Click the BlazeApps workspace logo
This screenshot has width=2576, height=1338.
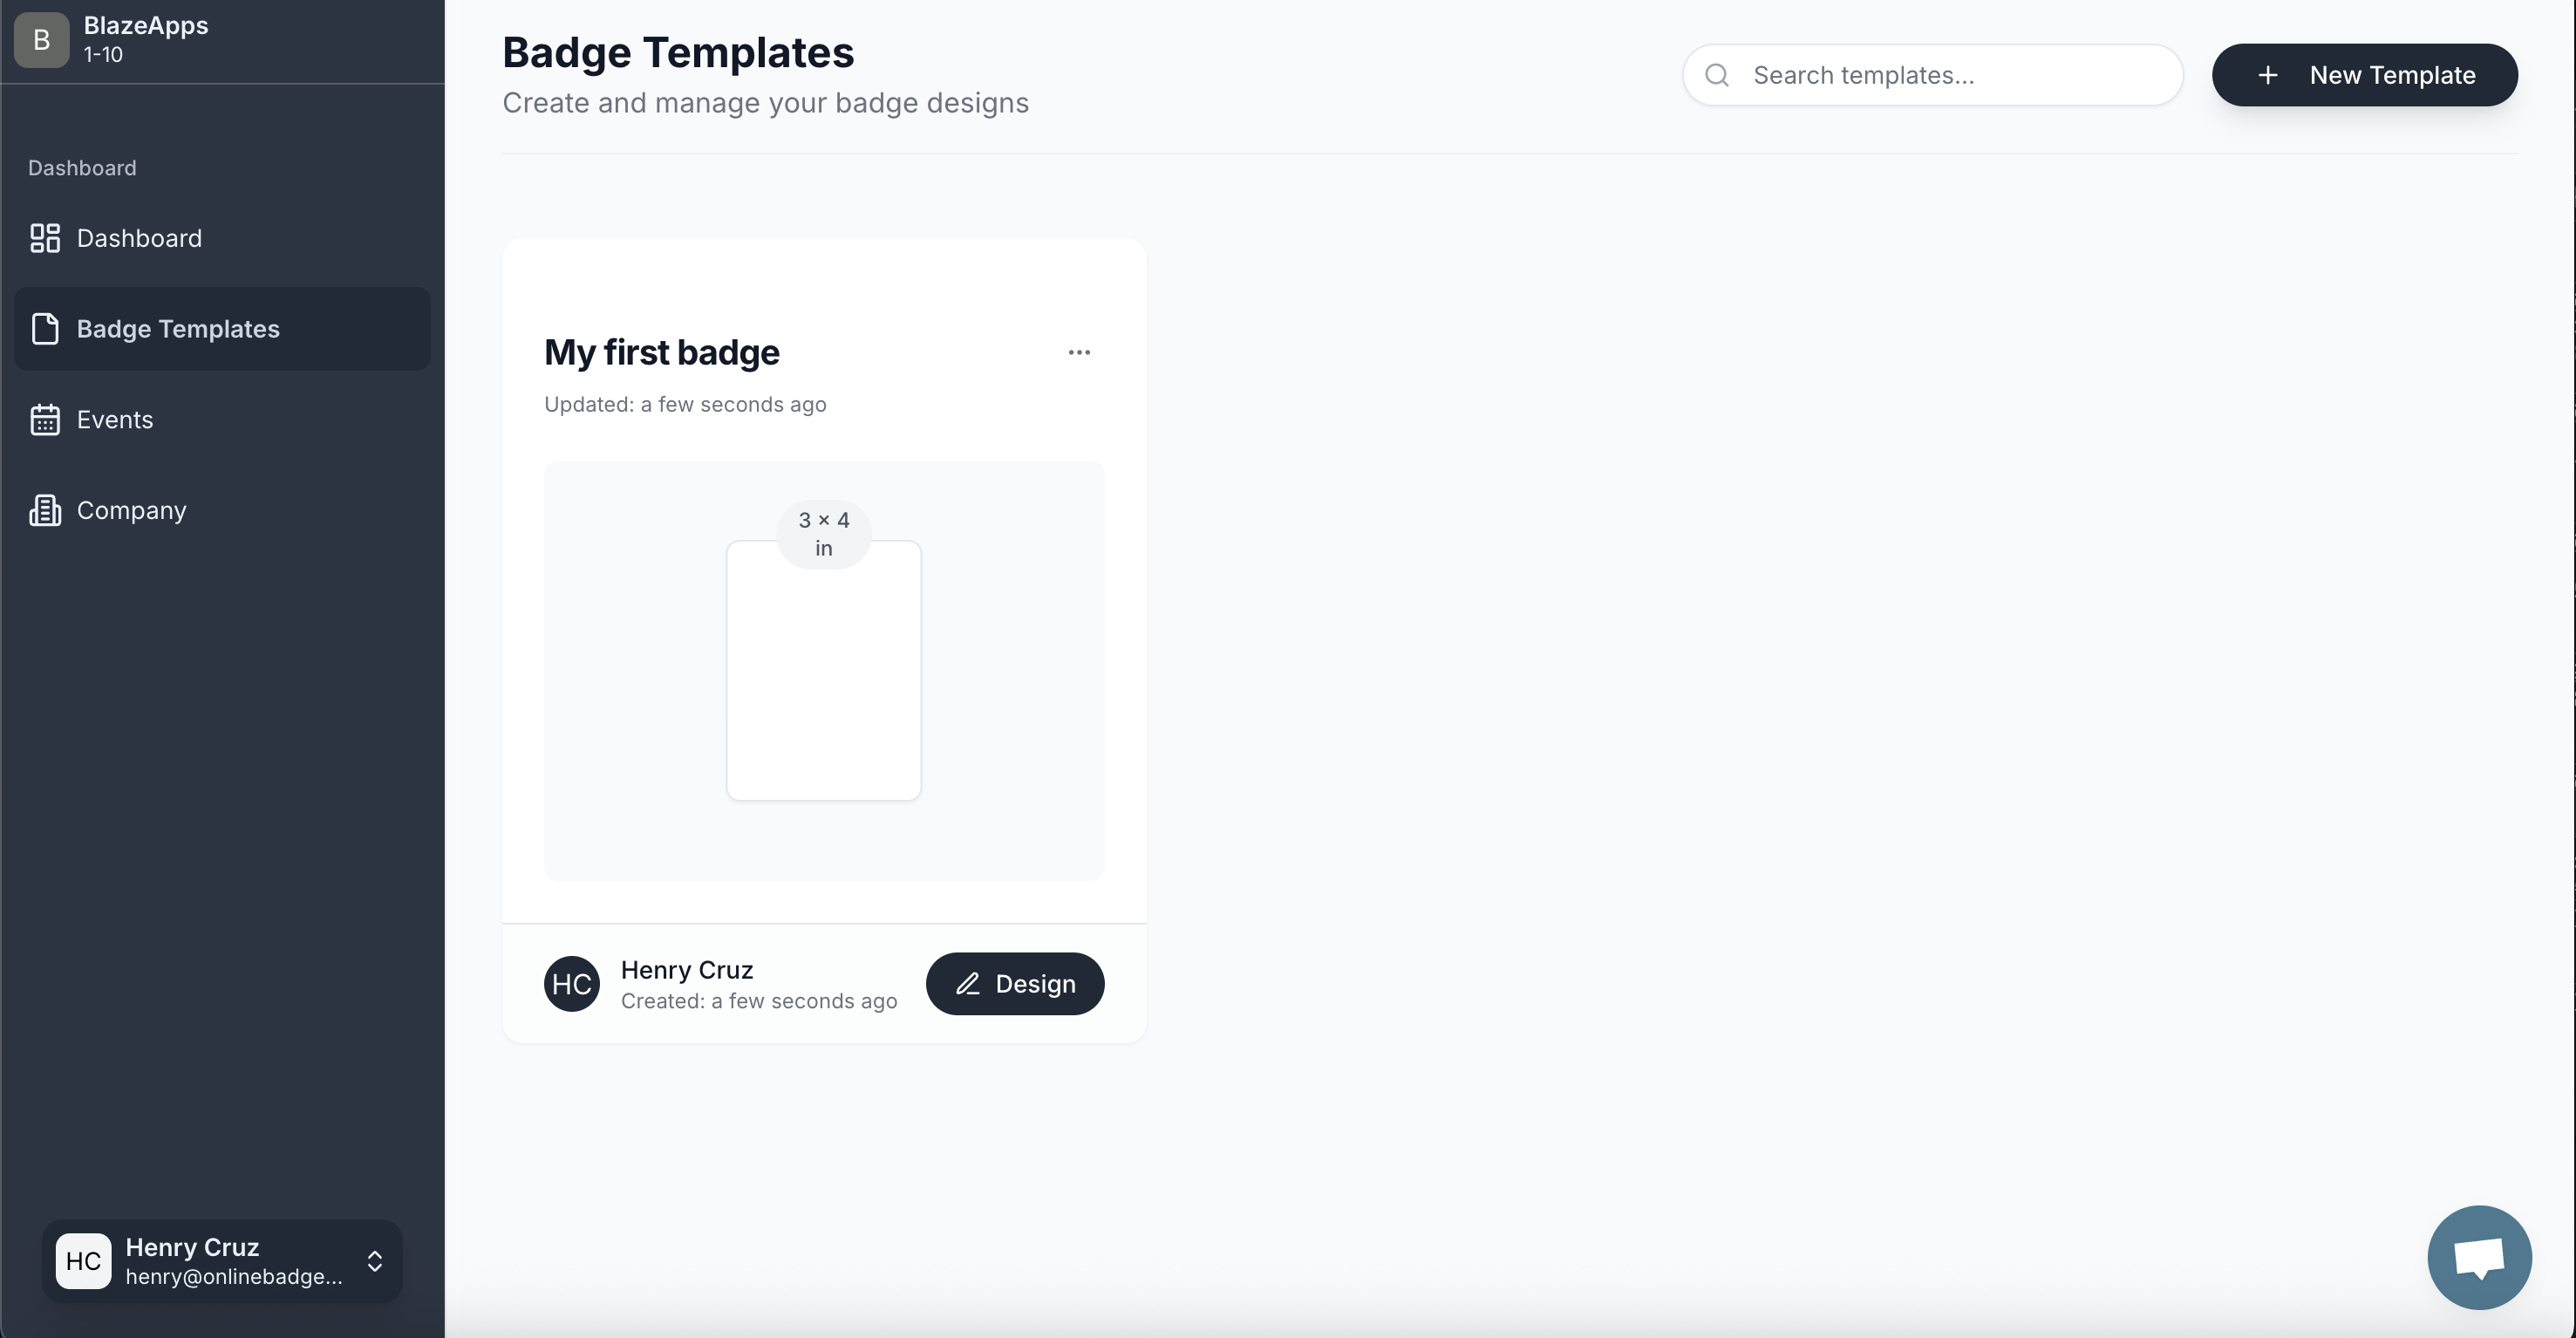coord(40,40)
